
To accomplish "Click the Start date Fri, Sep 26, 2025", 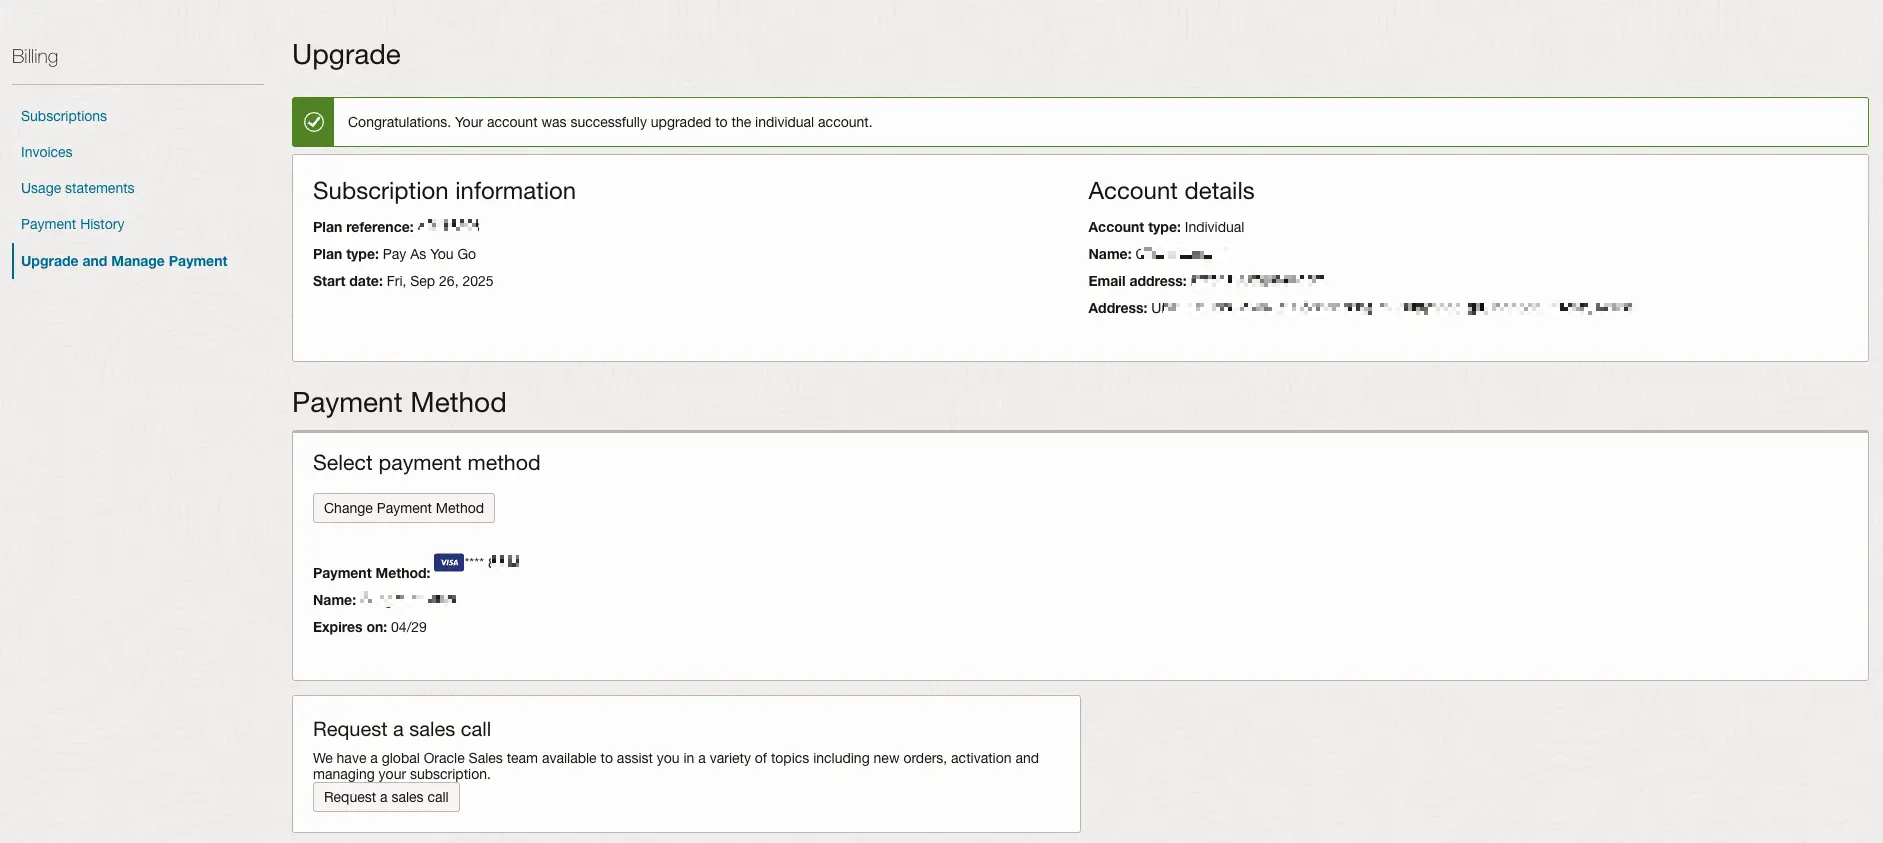I will pyautogui.click(x=403, y=281).
